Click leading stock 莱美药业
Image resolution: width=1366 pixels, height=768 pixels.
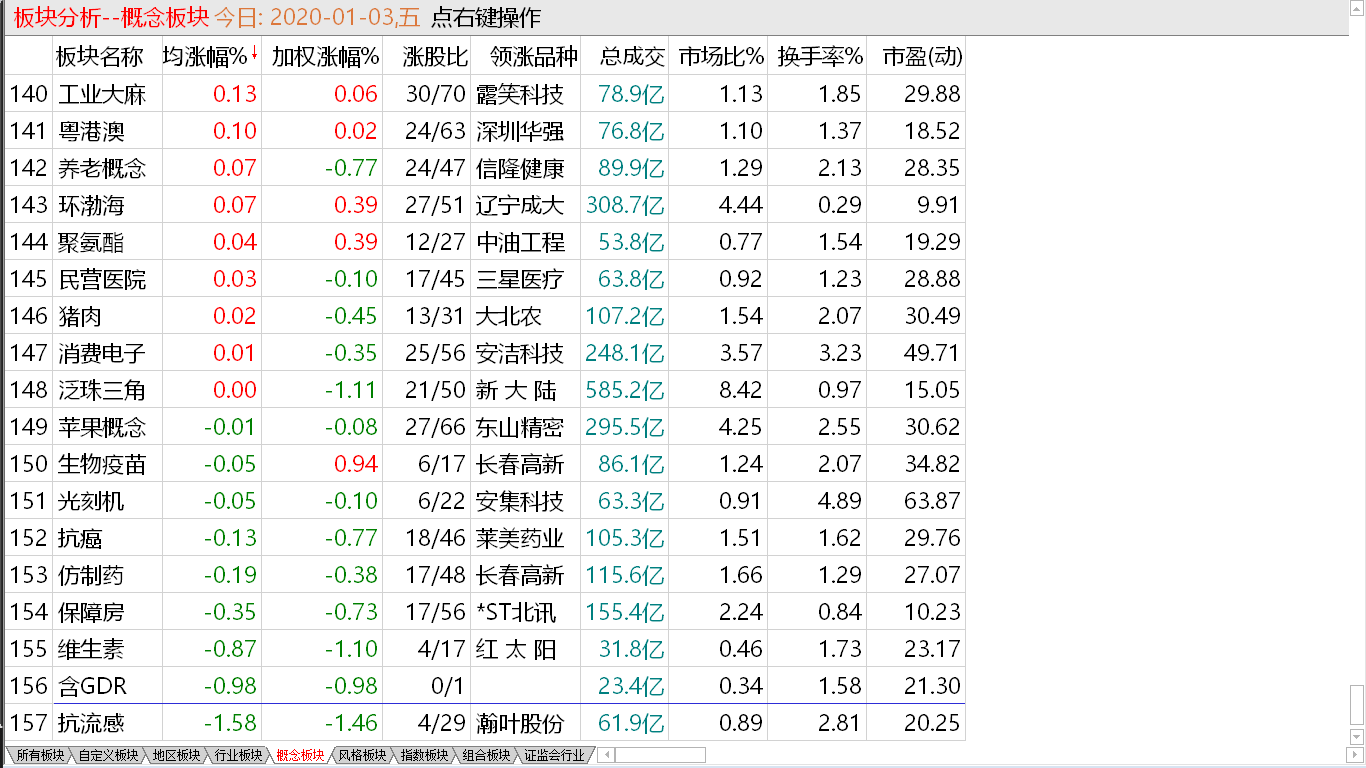coord(520,538)
